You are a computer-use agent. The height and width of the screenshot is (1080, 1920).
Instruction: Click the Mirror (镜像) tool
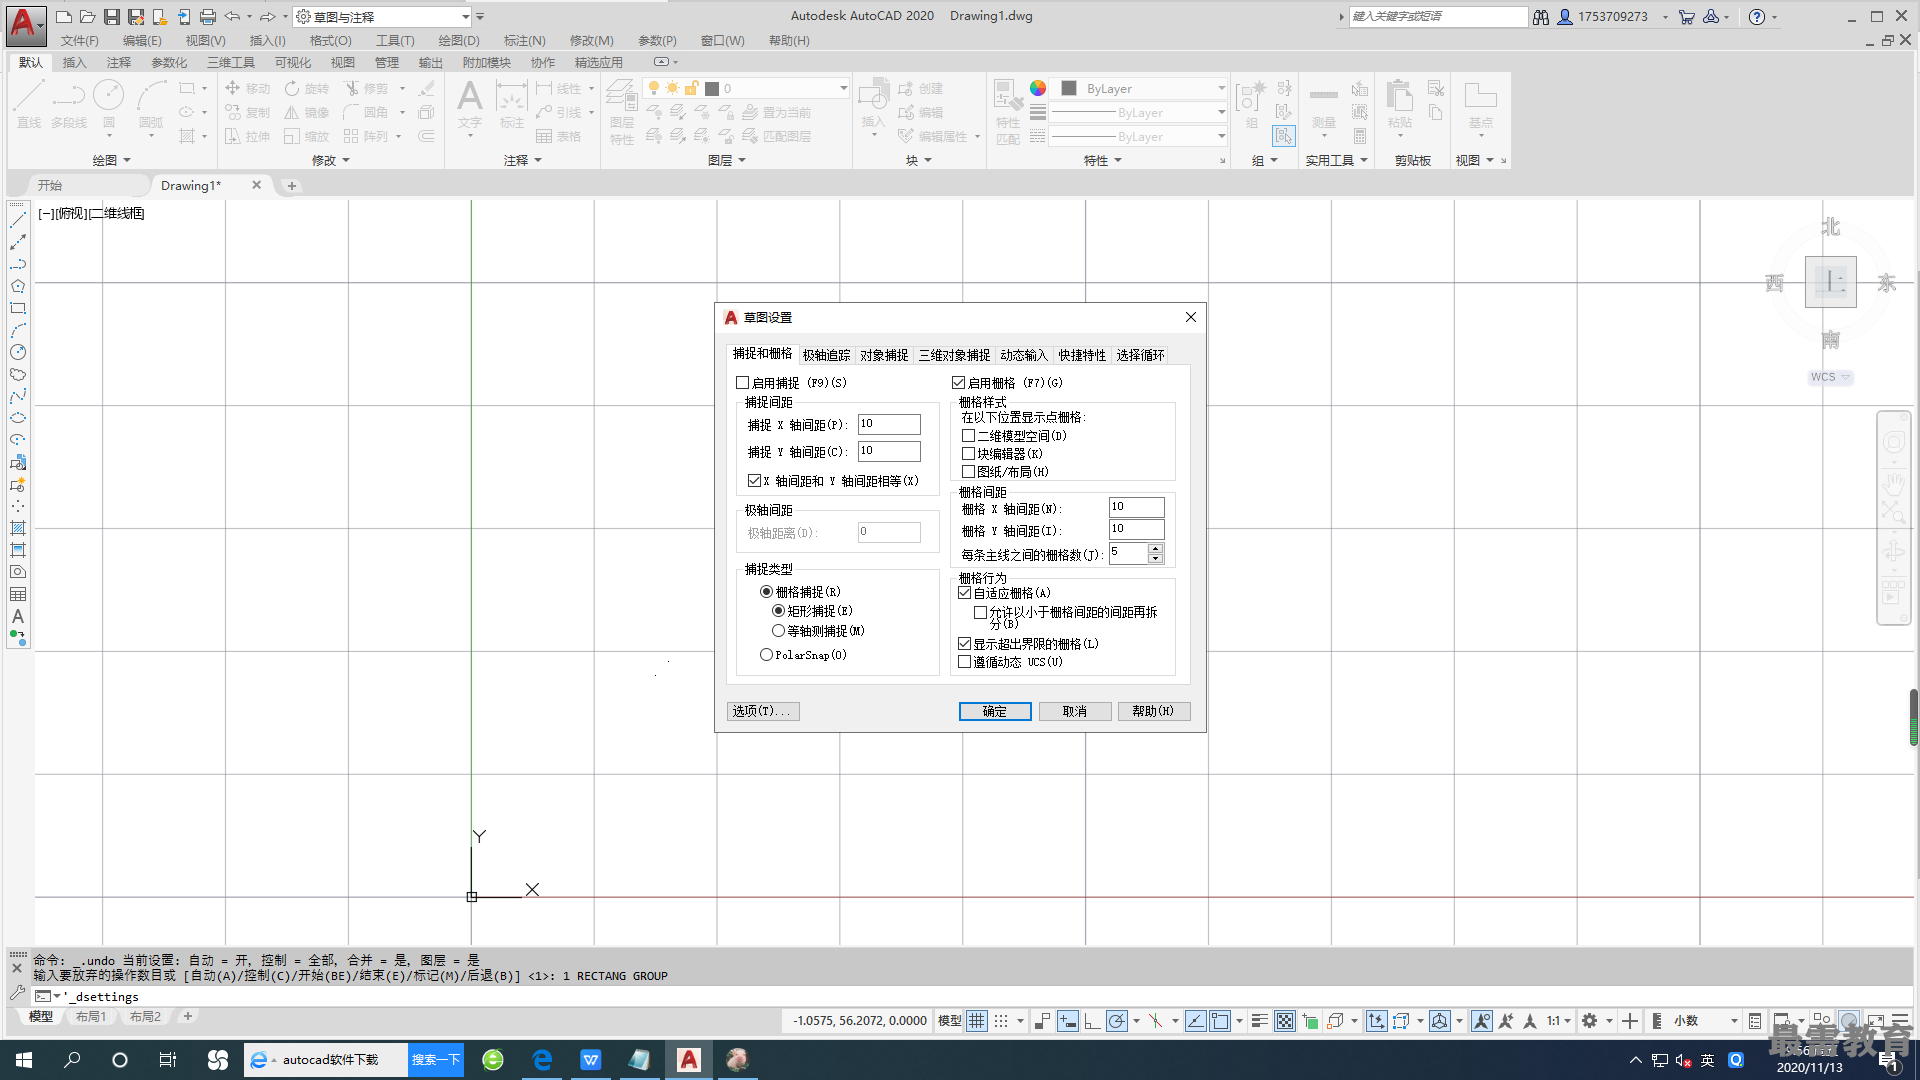point(306,112)
